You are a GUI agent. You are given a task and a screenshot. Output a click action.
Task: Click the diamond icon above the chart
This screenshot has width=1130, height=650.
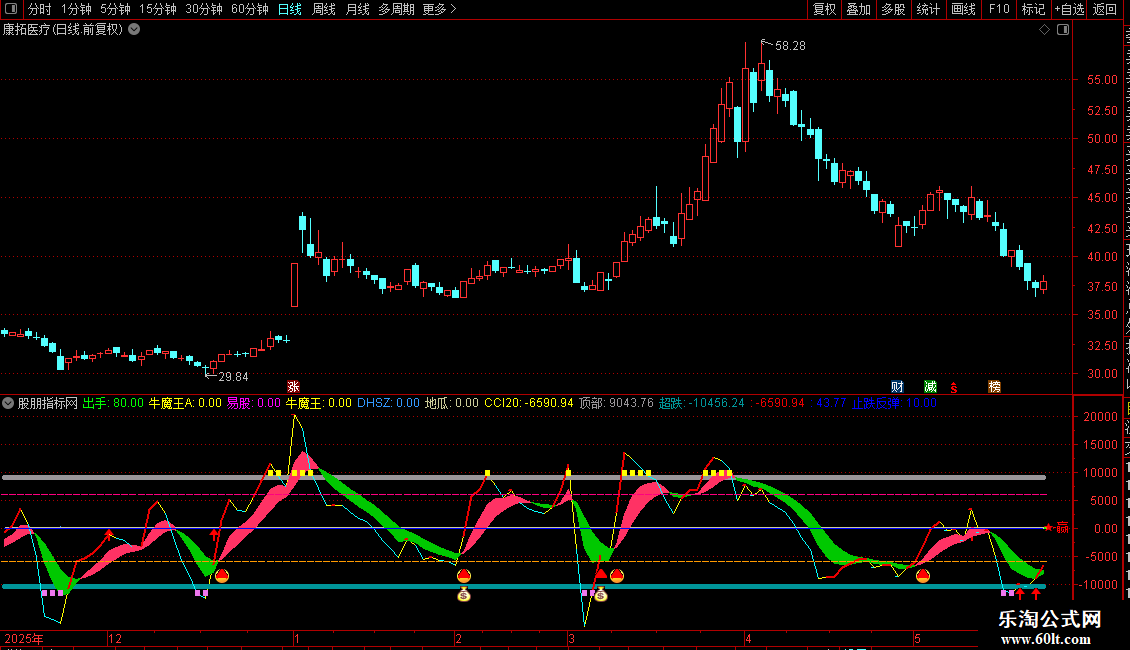(1044, 30)
